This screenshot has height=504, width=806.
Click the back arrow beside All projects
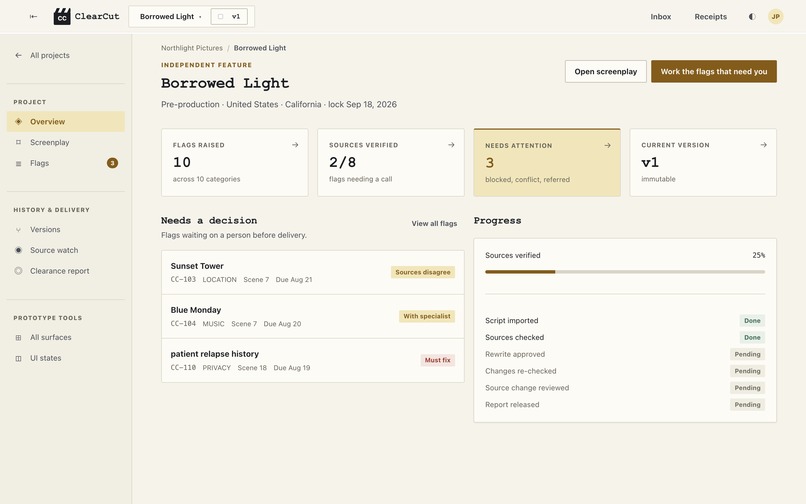[19, 55]
